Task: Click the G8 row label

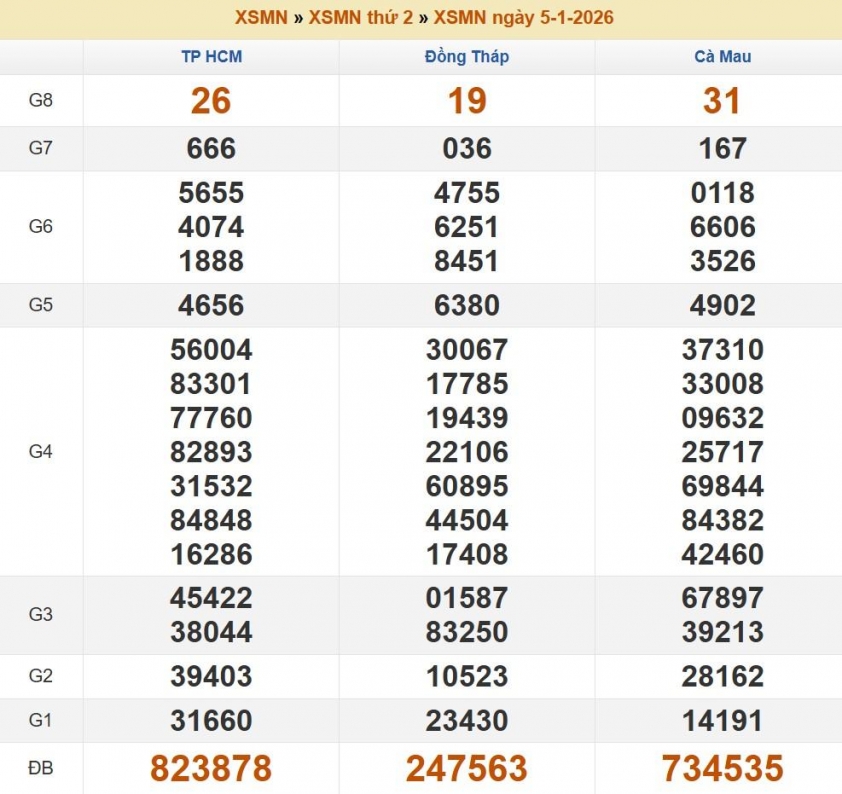Action: pyautogui.click(x=41, y=101)
